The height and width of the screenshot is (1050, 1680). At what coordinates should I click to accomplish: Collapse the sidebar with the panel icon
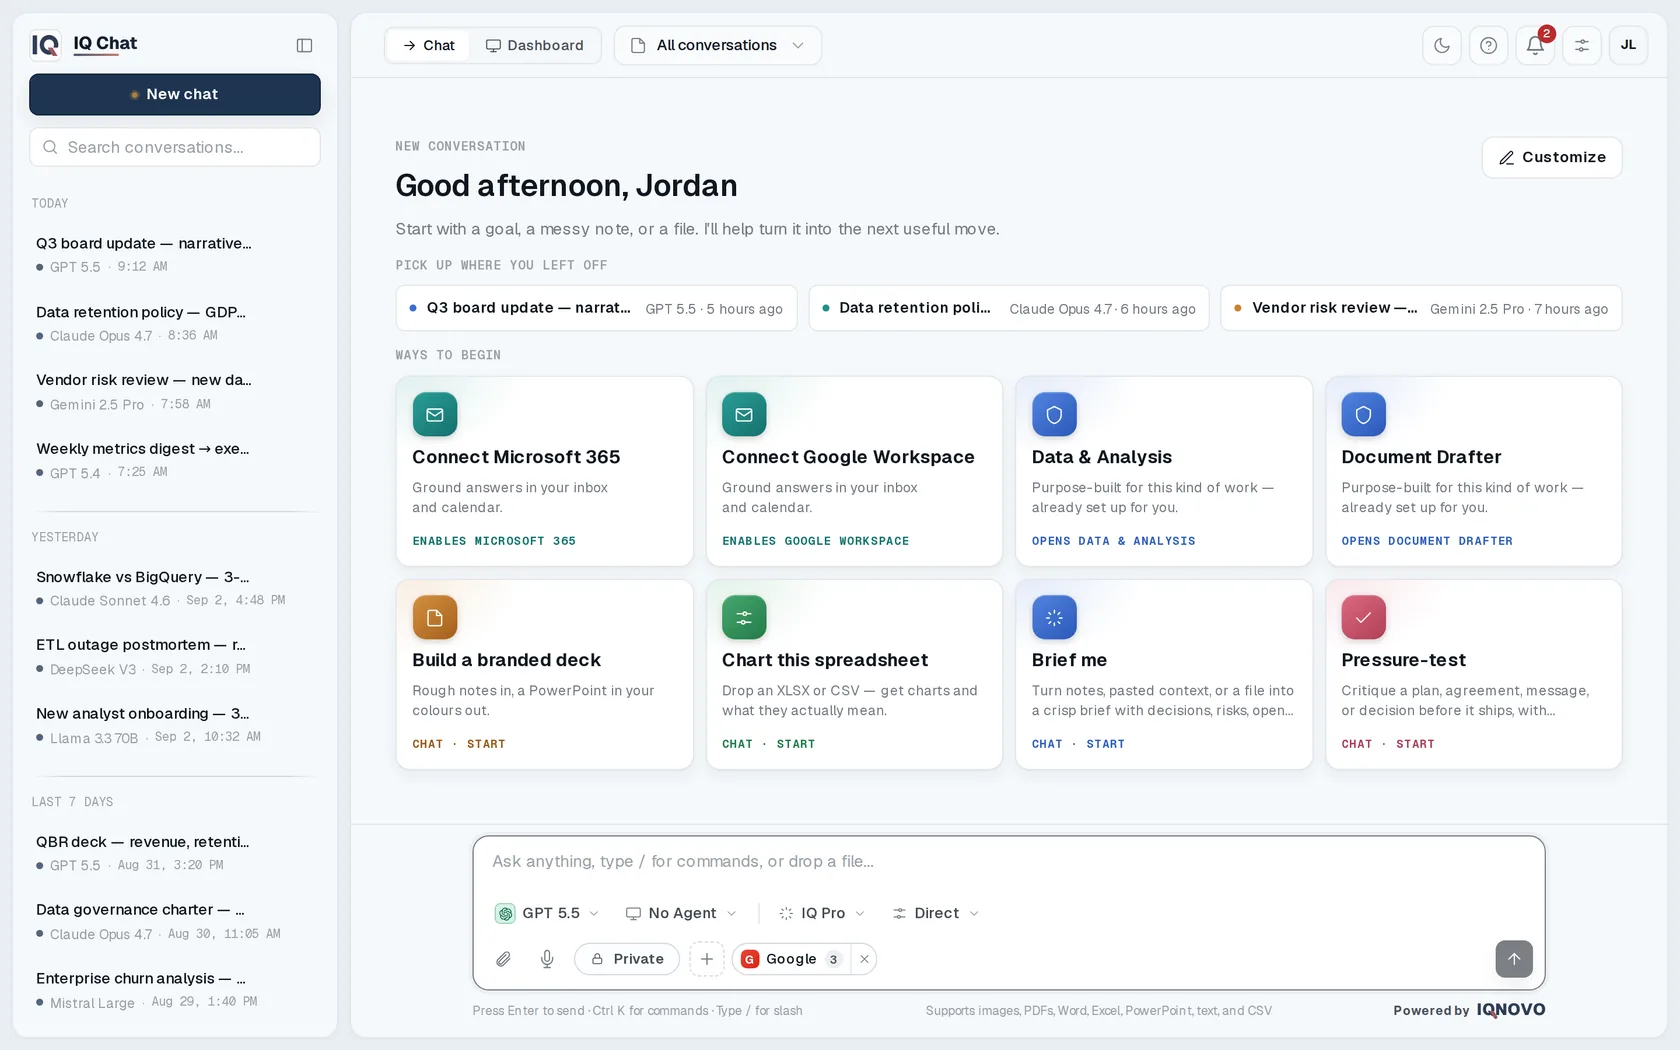[x=305, y=45]
